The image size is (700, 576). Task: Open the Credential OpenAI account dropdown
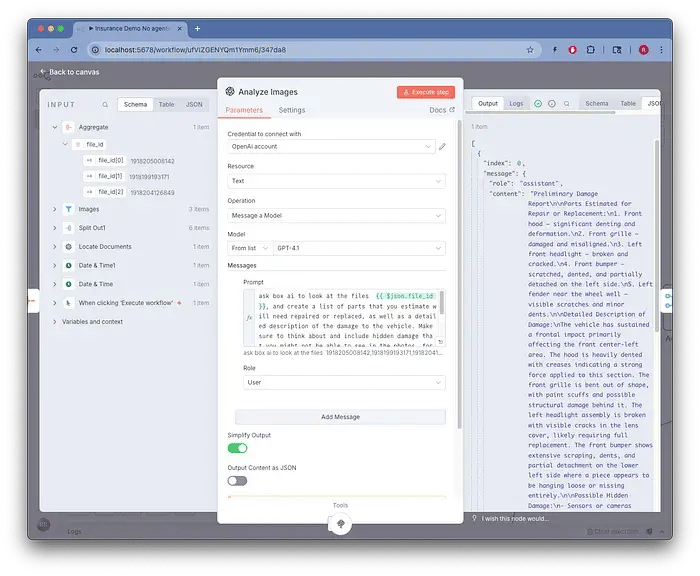pos(331,146)
